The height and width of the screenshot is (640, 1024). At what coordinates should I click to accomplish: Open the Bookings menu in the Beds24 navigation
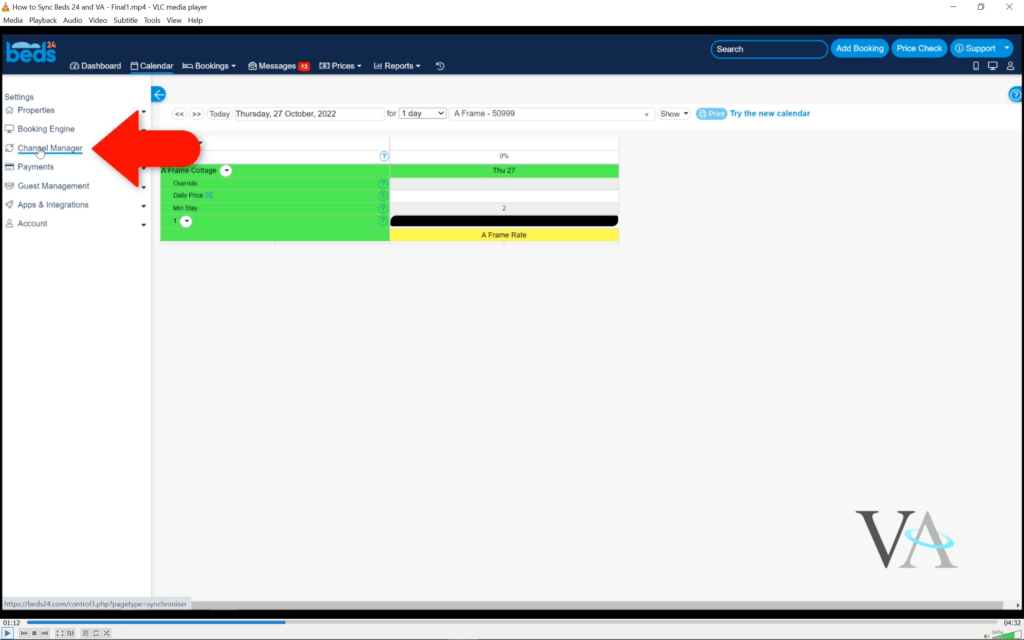pos(209,66)
